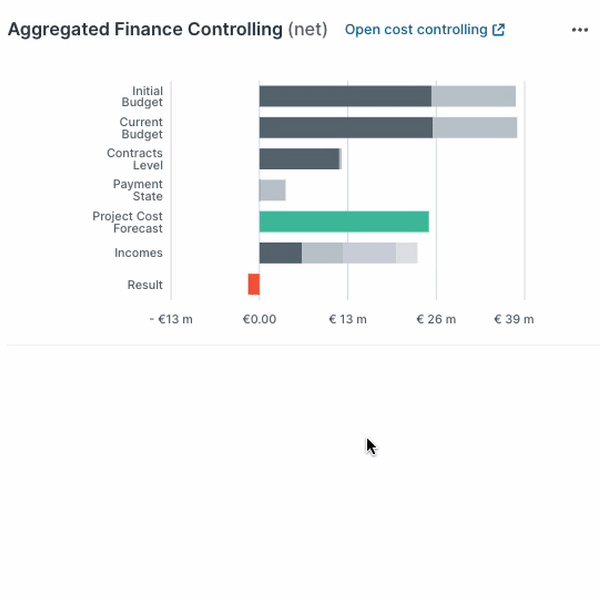Select the red Result bar

(x=254, y=284)
